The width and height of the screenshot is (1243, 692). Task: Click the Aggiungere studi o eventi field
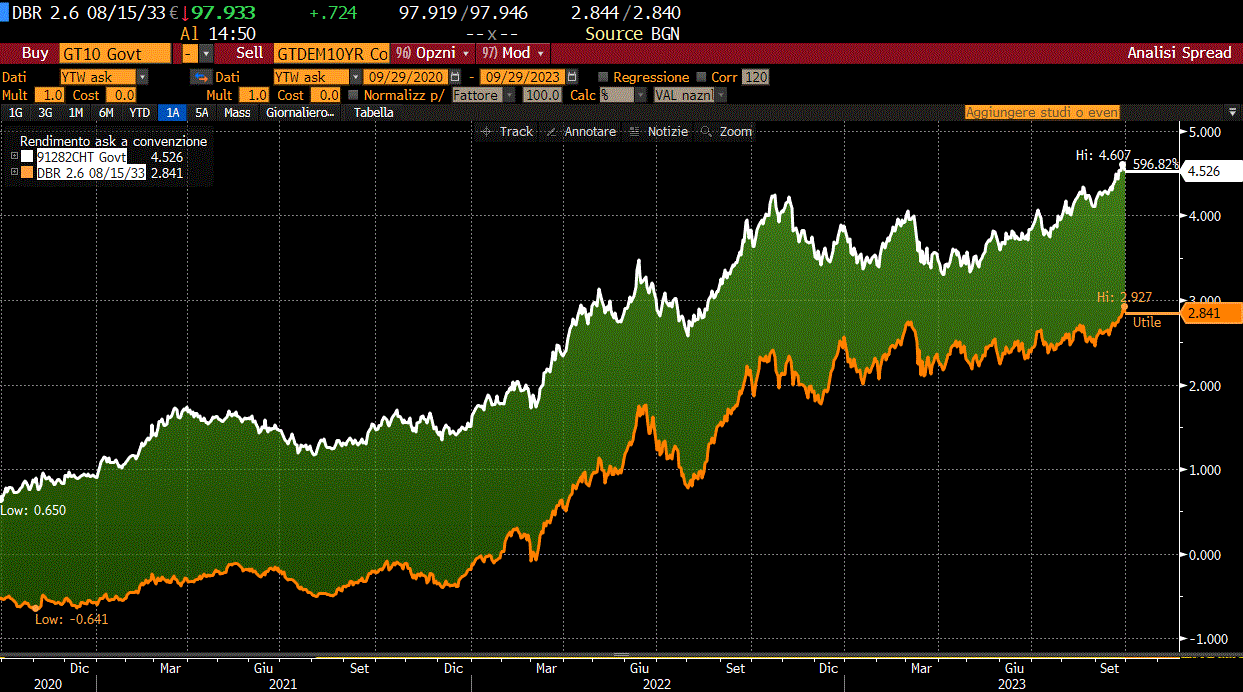point(1042,113)
